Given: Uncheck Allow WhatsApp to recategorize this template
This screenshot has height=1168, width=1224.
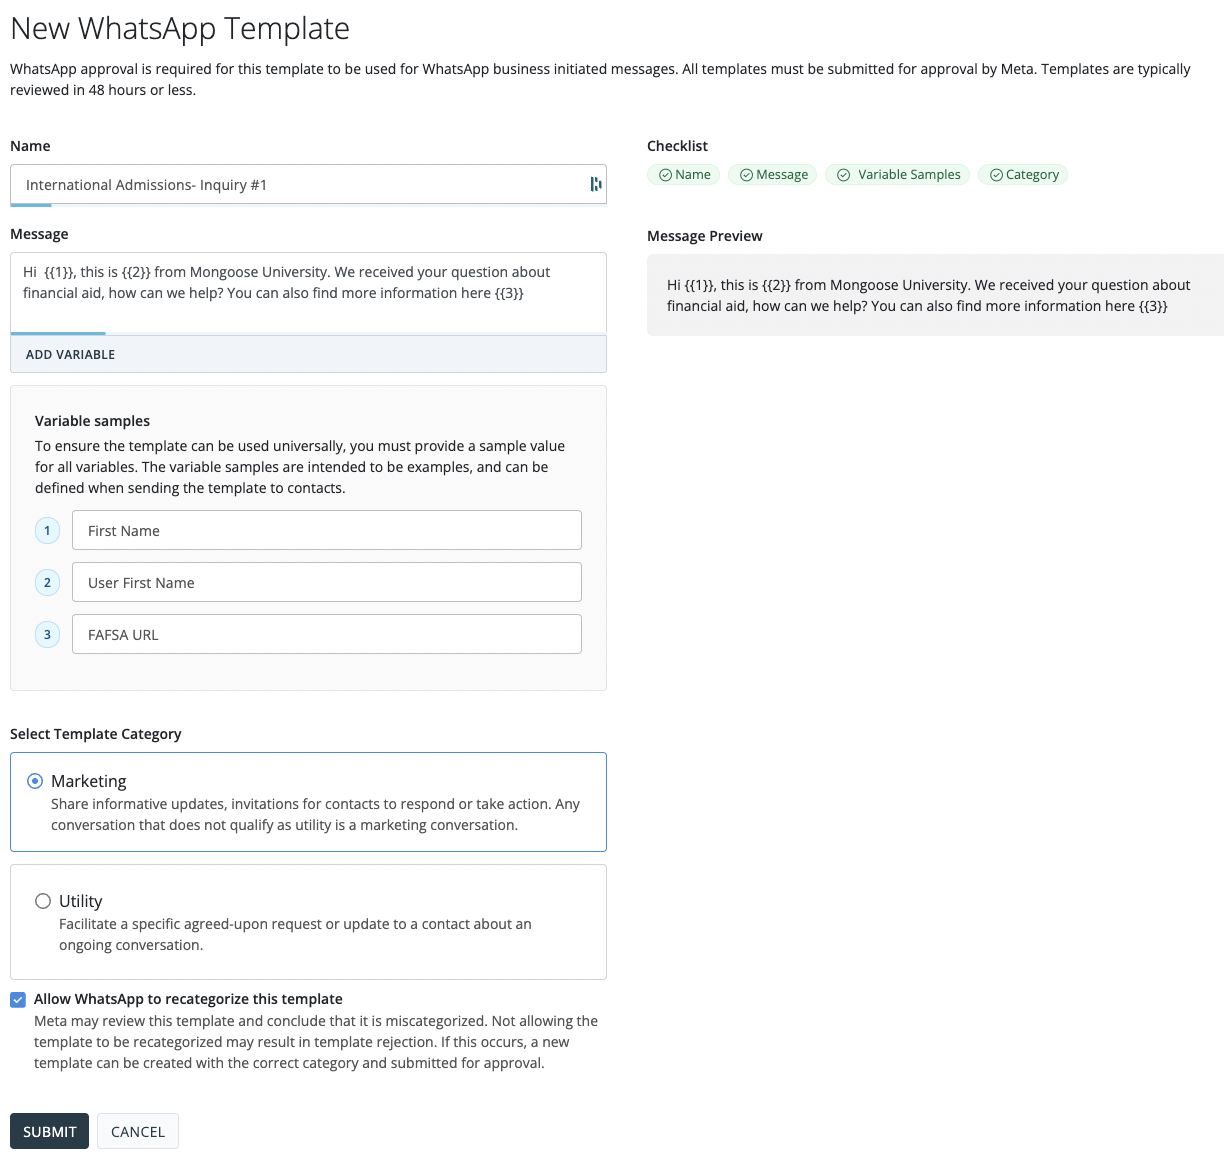Looking at the screenshot, I should (18, 999).
